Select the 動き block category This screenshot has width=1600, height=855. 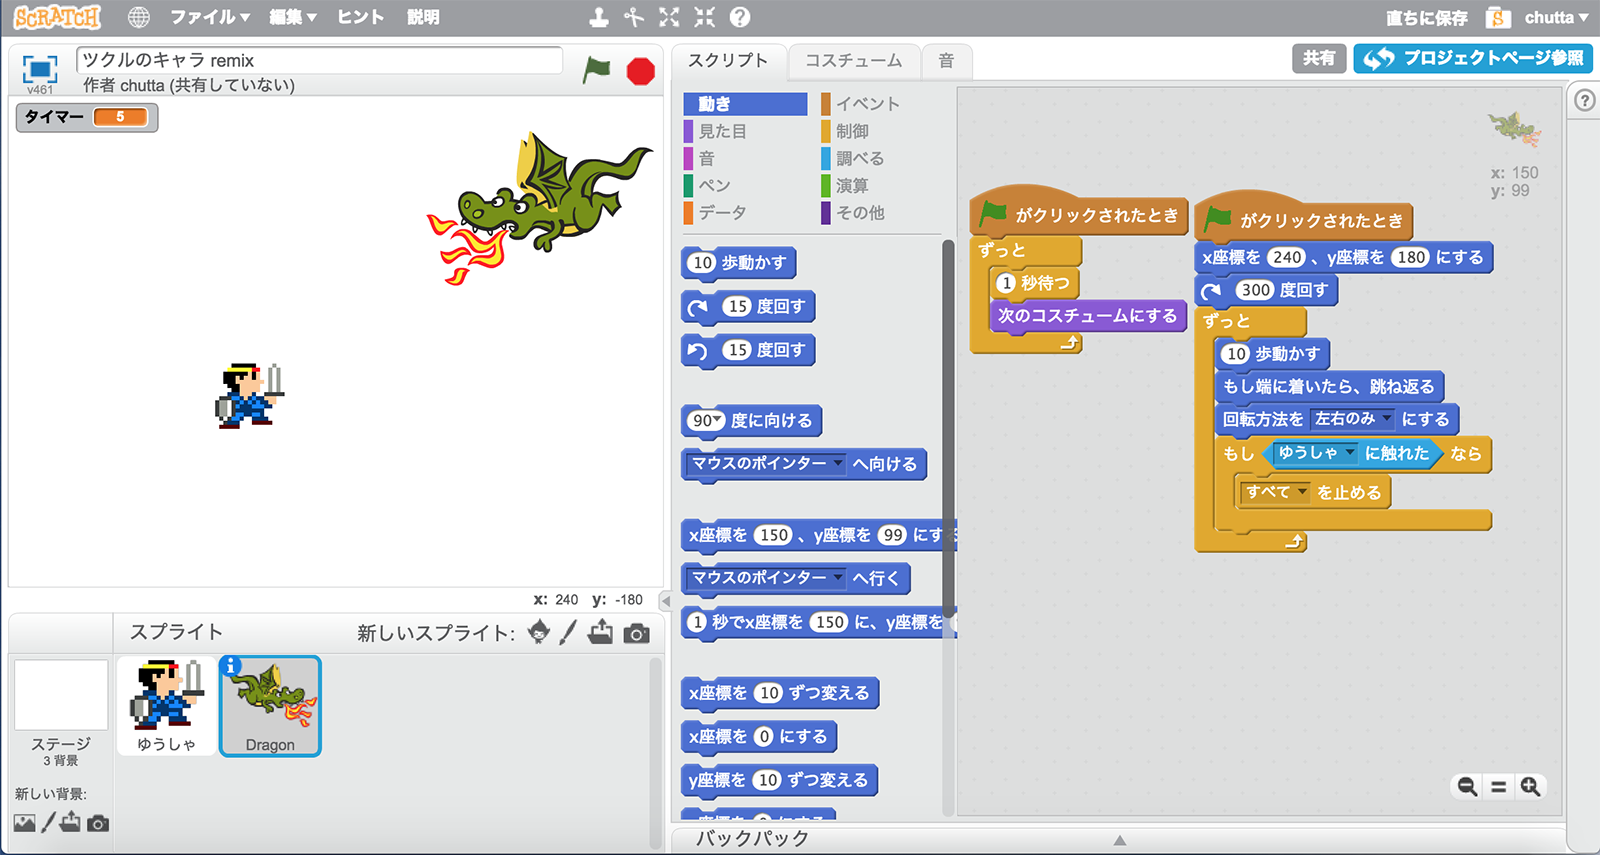coord(745,104)
